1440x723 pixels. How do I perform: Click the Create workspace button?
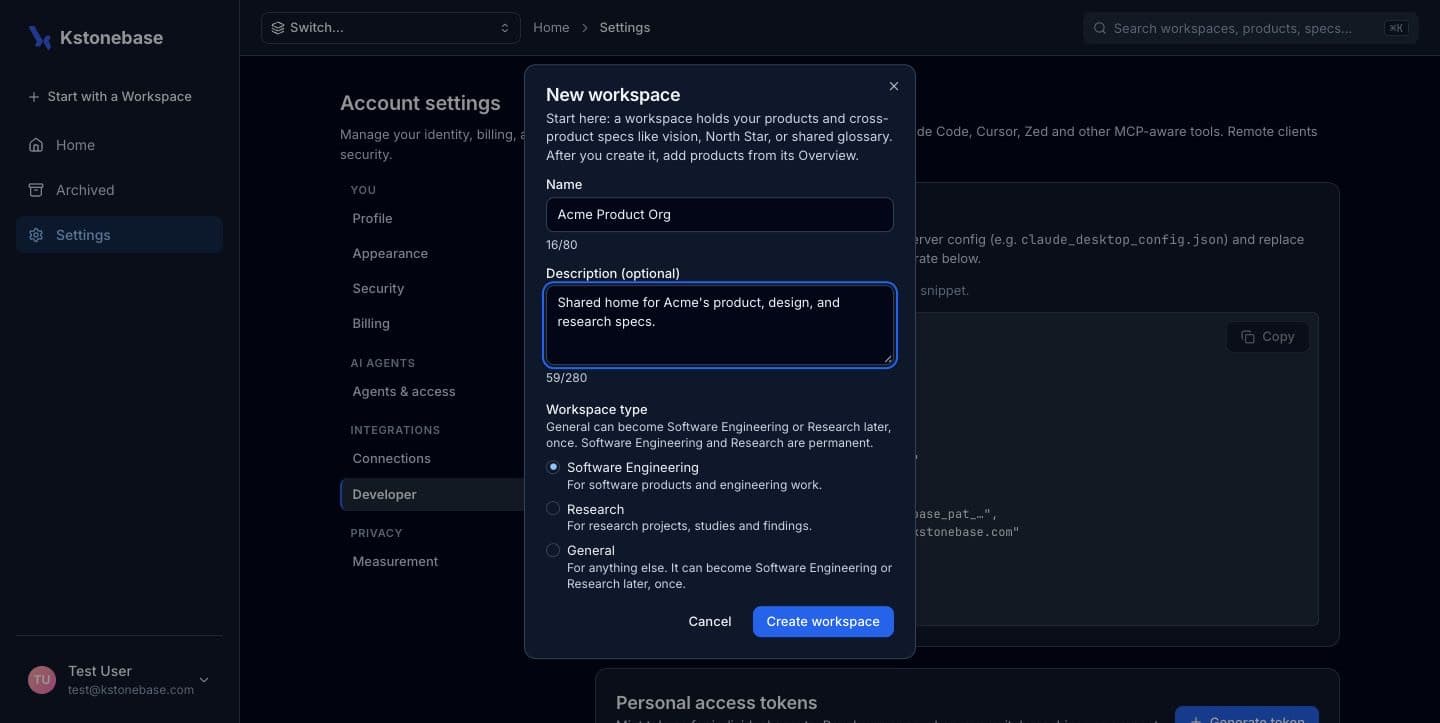pyautogui.click(x=823, y=622)
